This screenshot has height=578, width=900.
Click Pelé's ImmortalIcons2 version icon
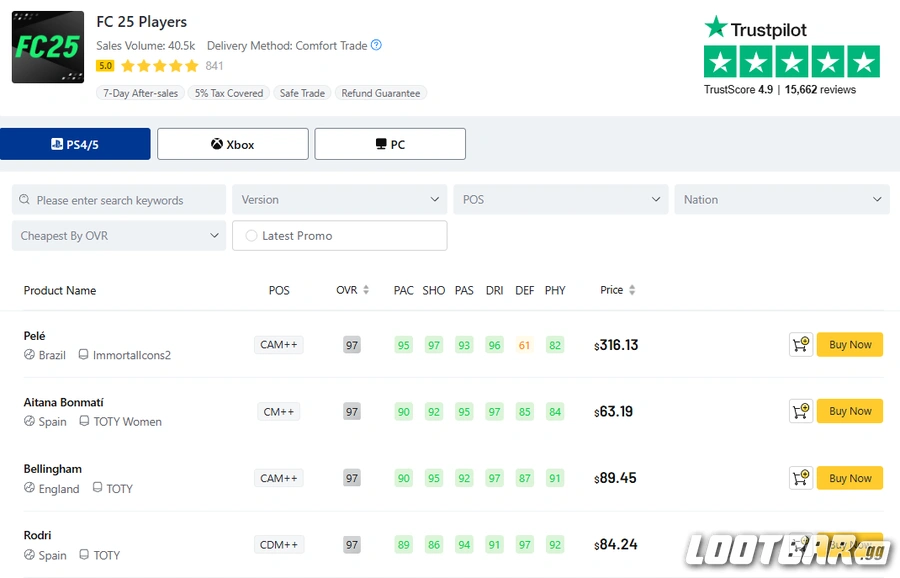pos(83,355)
